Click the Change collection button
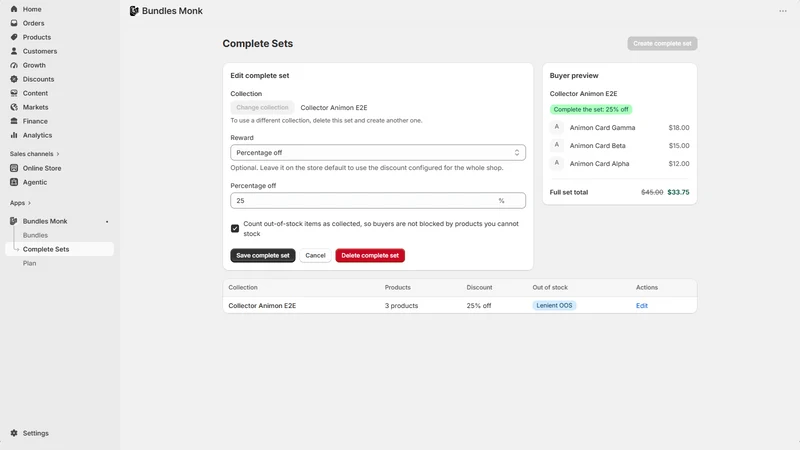Viewport: 800px width, 450px height. click(x=262, y=108)
